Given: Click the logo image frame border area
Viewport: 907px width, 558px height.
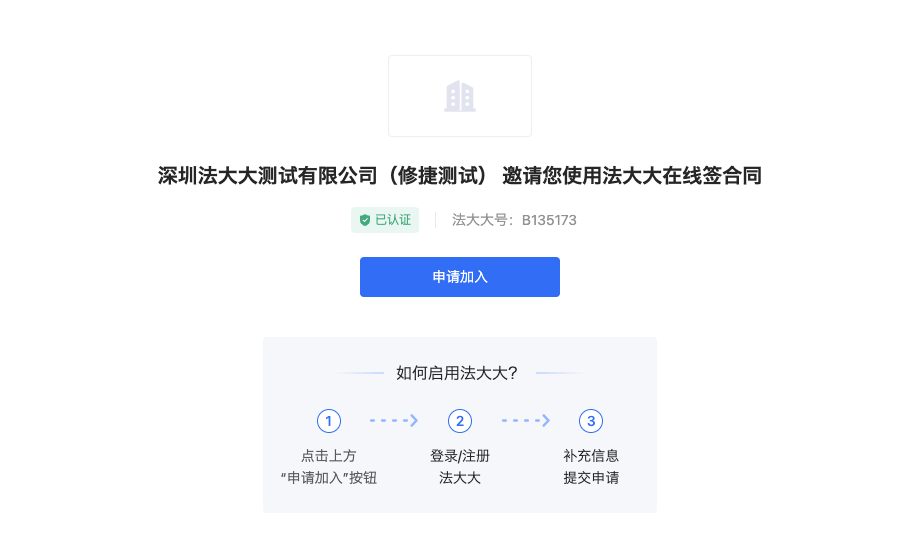Looking at the screenshot, I should tap(460, 96).
